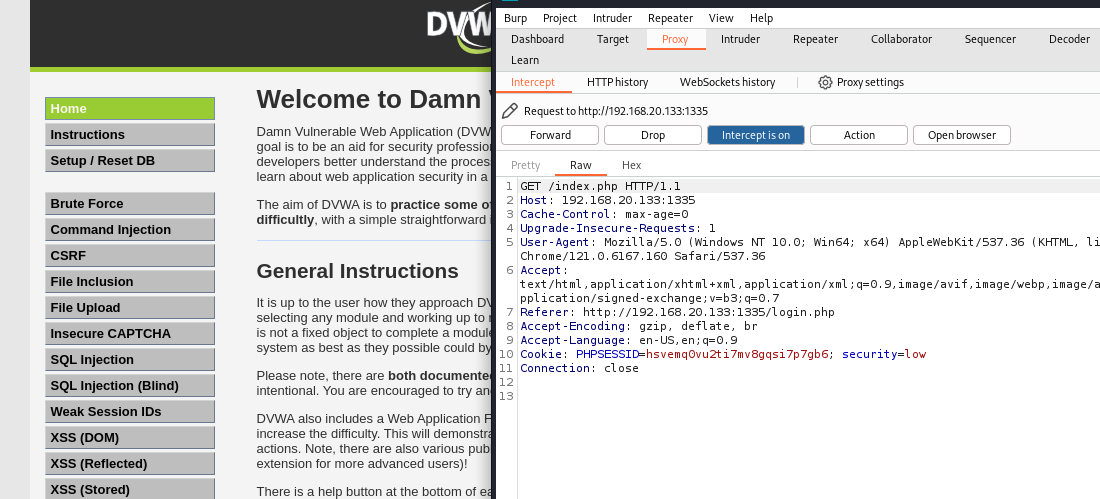
Task: Click the Accept-Language header line
Action: pyautogui.click(x=629, y=340)
